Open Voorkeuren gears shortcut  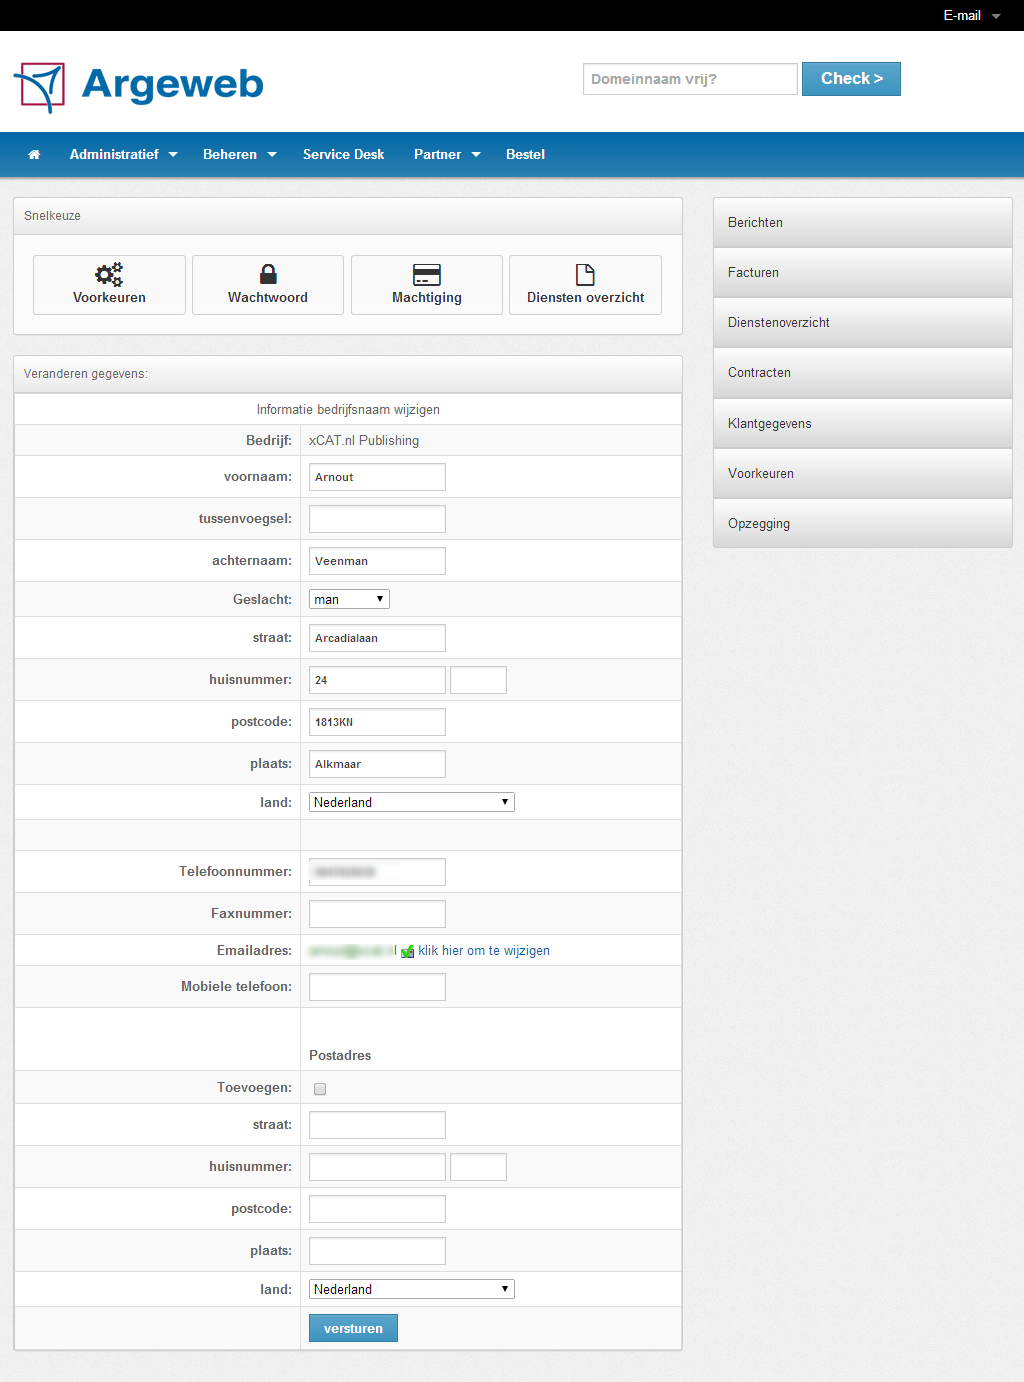point(109,285)
